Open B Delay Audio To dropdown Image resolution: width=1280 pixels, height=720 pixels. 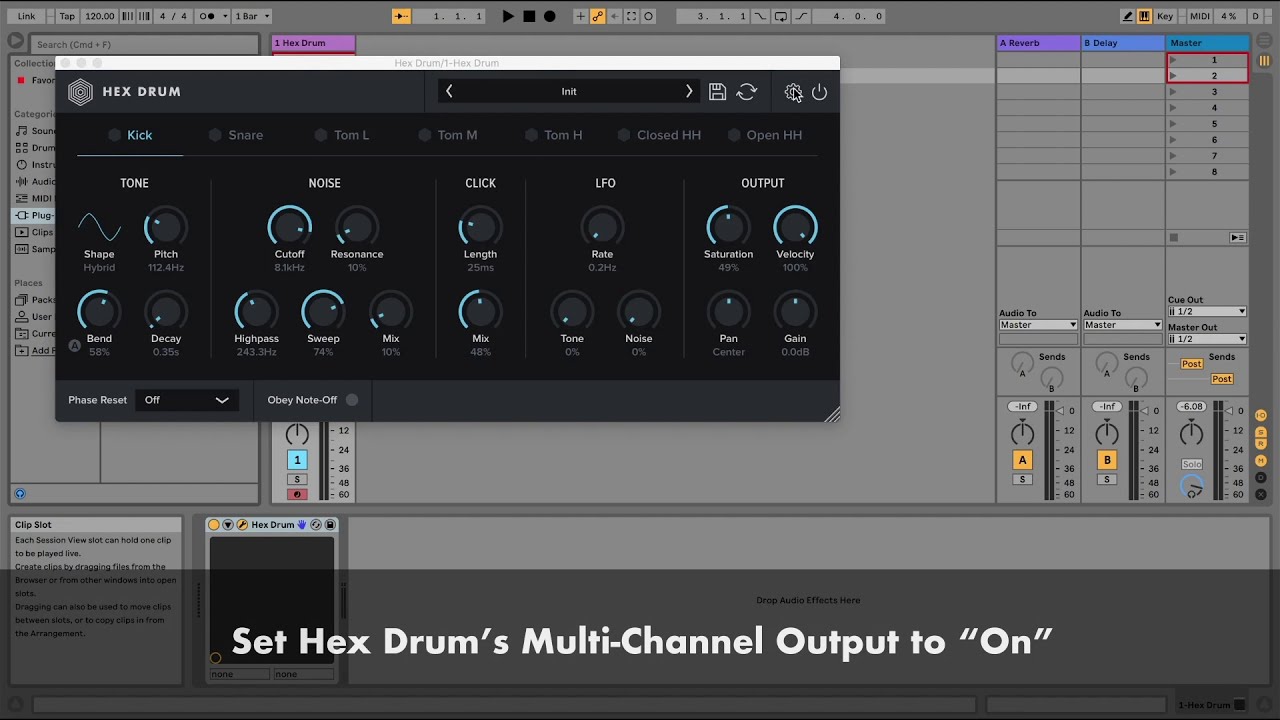coord(1122,325)
